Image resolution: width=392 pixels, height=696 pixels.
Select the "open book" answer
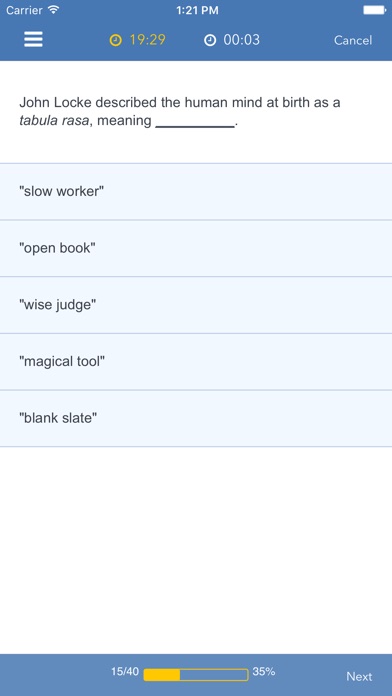[x=196, y=248]
